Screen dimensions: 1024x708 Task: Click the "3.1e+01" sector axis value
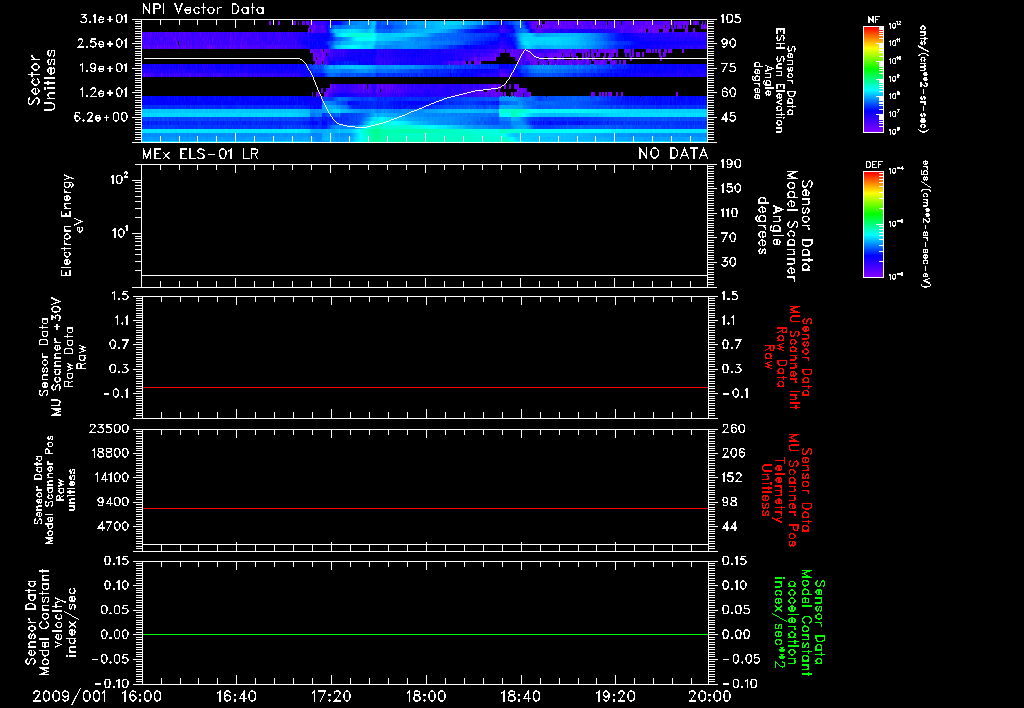click(x=104, y=19)
